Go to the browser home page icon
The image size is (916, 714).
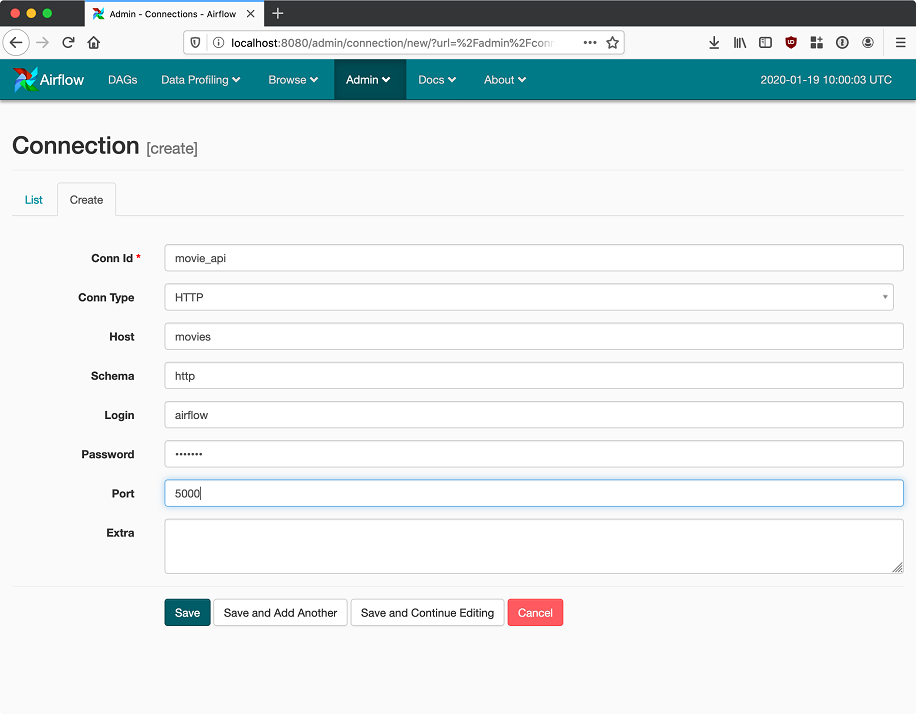(x=94, y=43)
